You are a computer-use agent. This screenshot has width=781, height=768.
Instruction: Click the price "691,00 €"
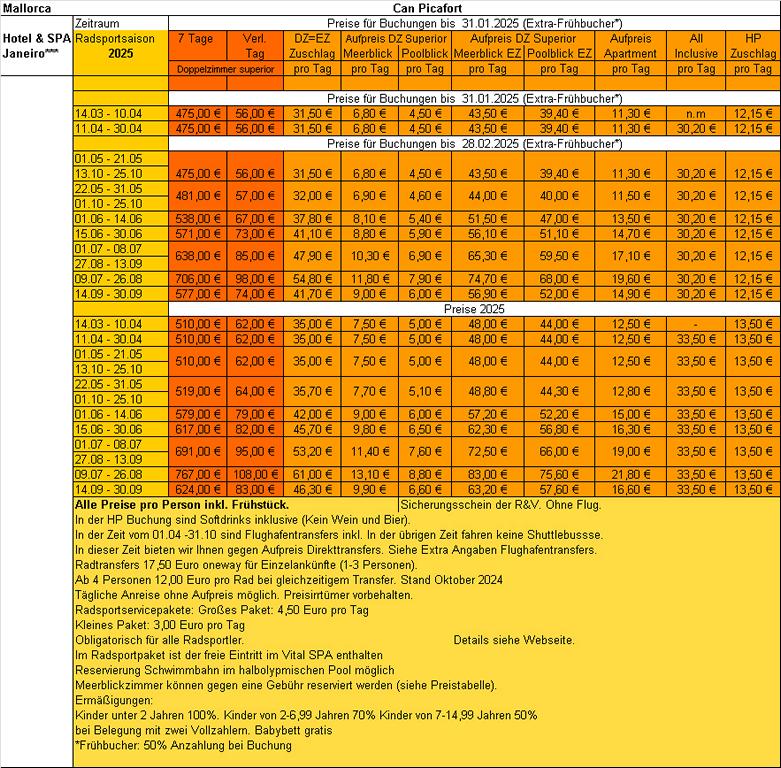[x=198, y=452]
